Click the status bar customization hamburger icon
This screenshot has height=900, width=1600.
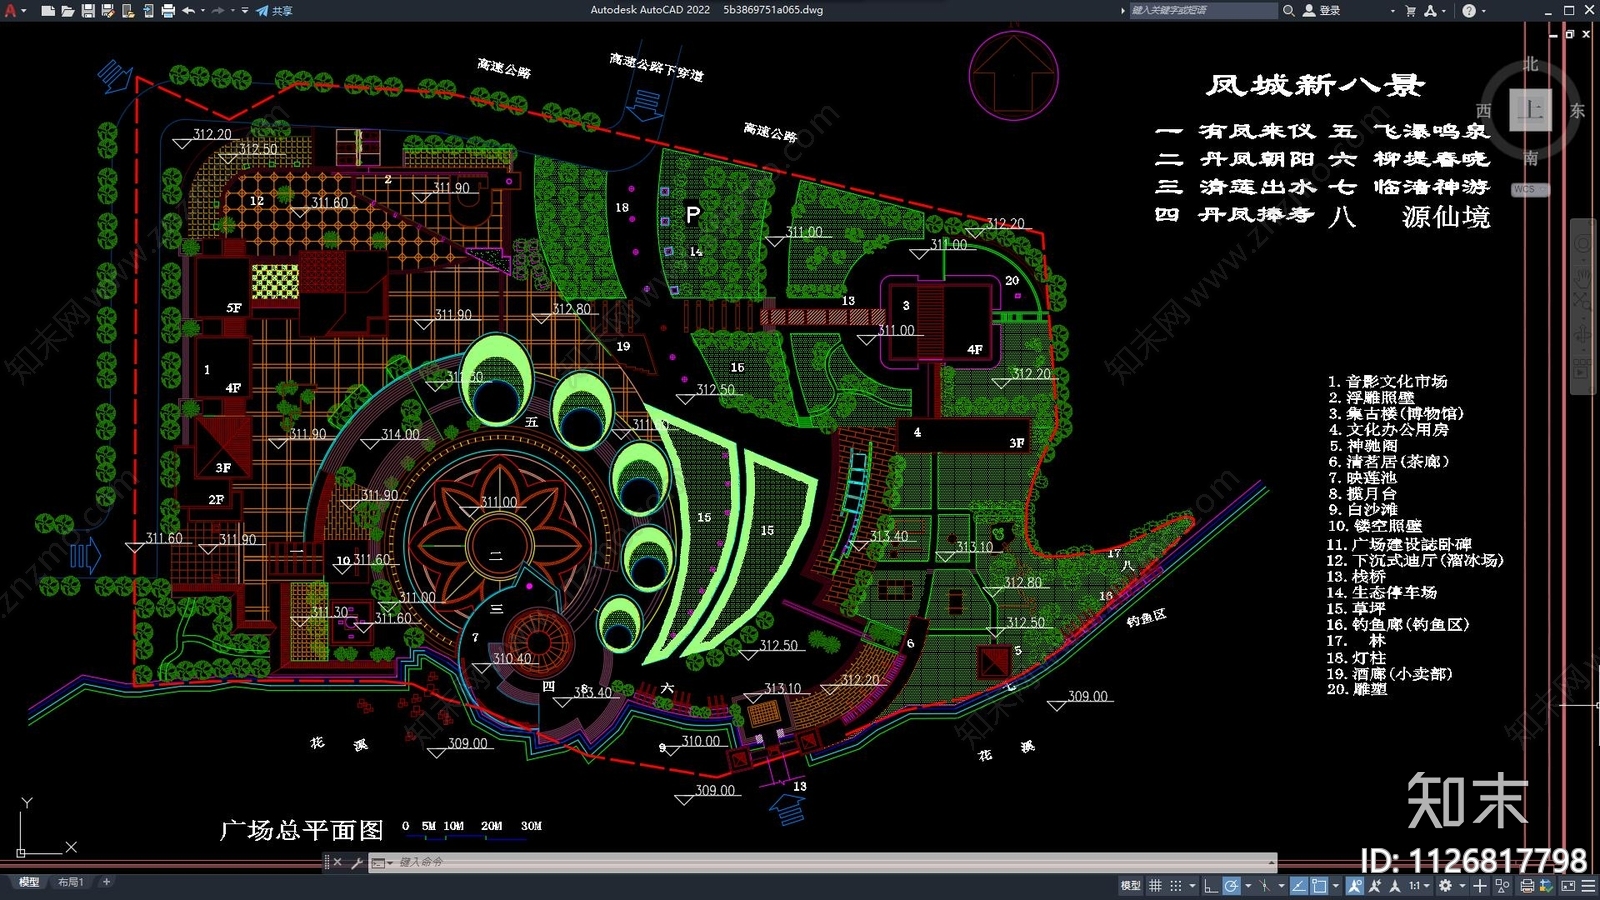tap(1587, 886)
